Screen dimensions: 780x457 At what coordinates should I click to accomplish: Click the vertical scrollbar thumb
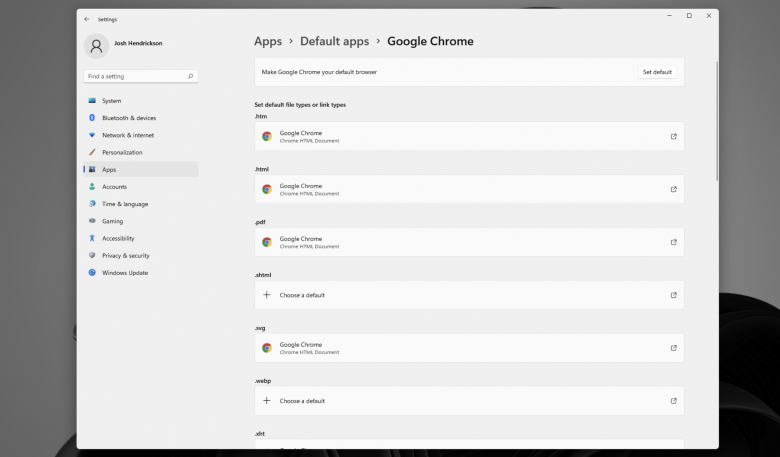click(x=717, y=121)
